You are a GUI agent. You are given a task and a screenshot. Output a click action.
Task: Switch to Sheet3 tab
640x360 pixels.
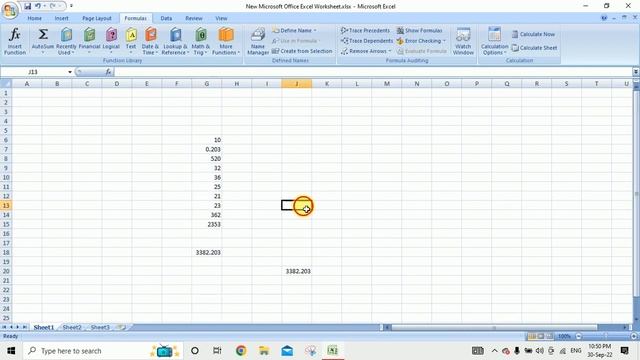tap(100, 327)
